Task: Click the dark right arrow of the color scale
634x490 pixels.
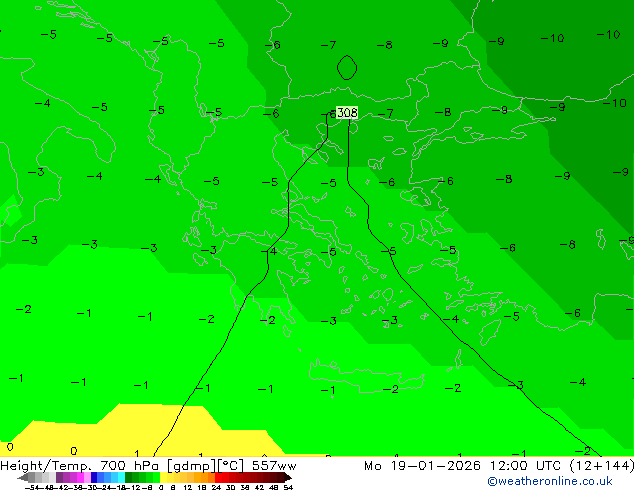Action: click(288, 477)
